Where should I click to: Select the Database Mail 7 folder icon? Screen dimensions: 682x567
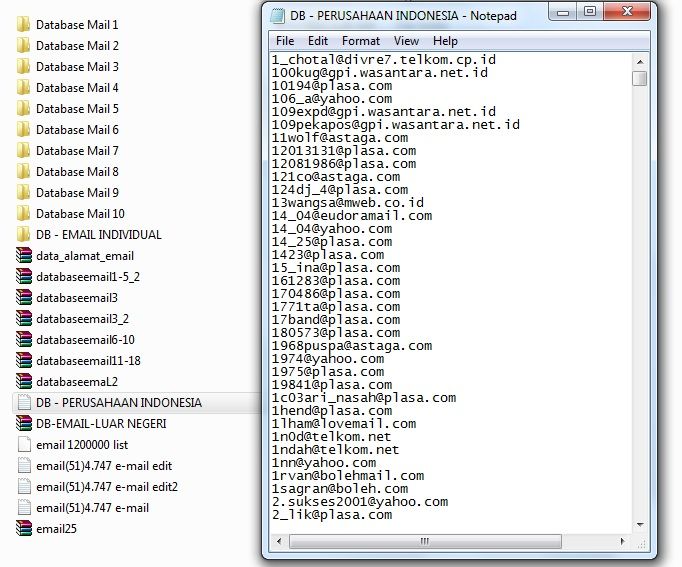click(x=24, y=150)
